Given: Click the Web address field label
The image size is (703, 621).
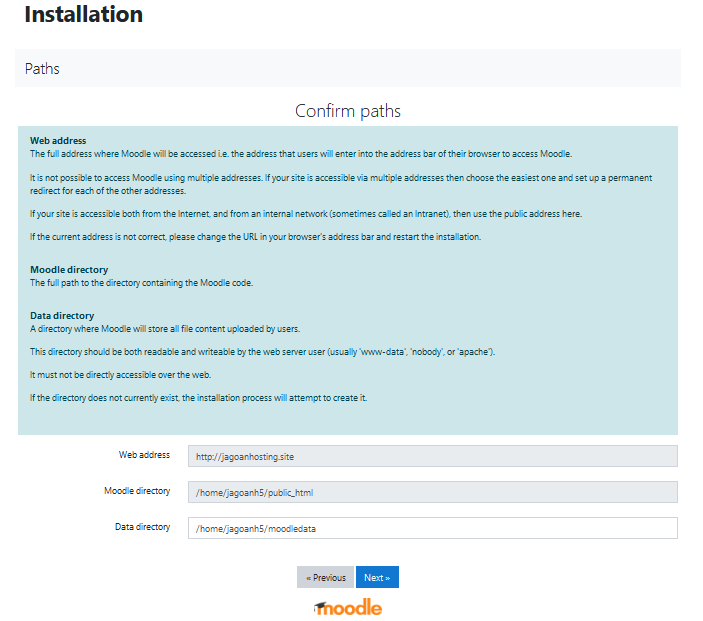Looking at the screenshot, I should pyautogui.click(x=144, y=455).
